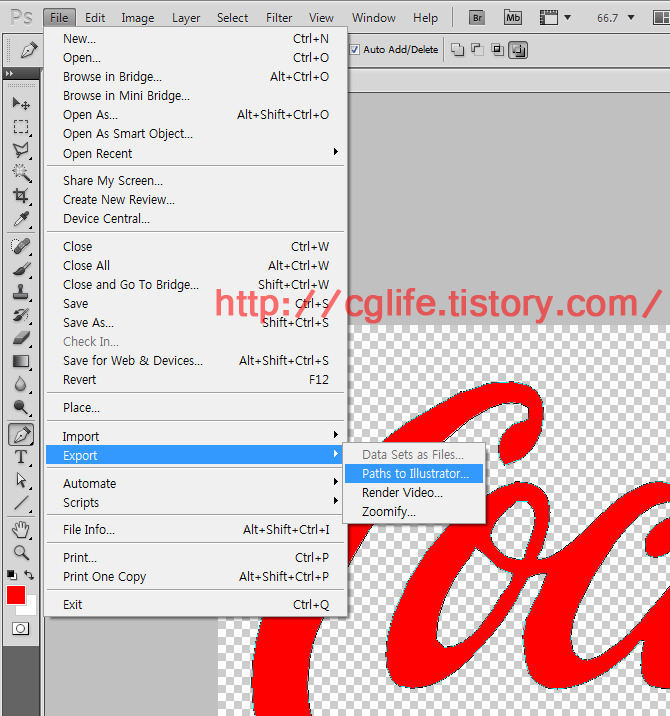Launch Mini Bridge with Mb button
The image size is (670, 716).
tap(512, 18)
